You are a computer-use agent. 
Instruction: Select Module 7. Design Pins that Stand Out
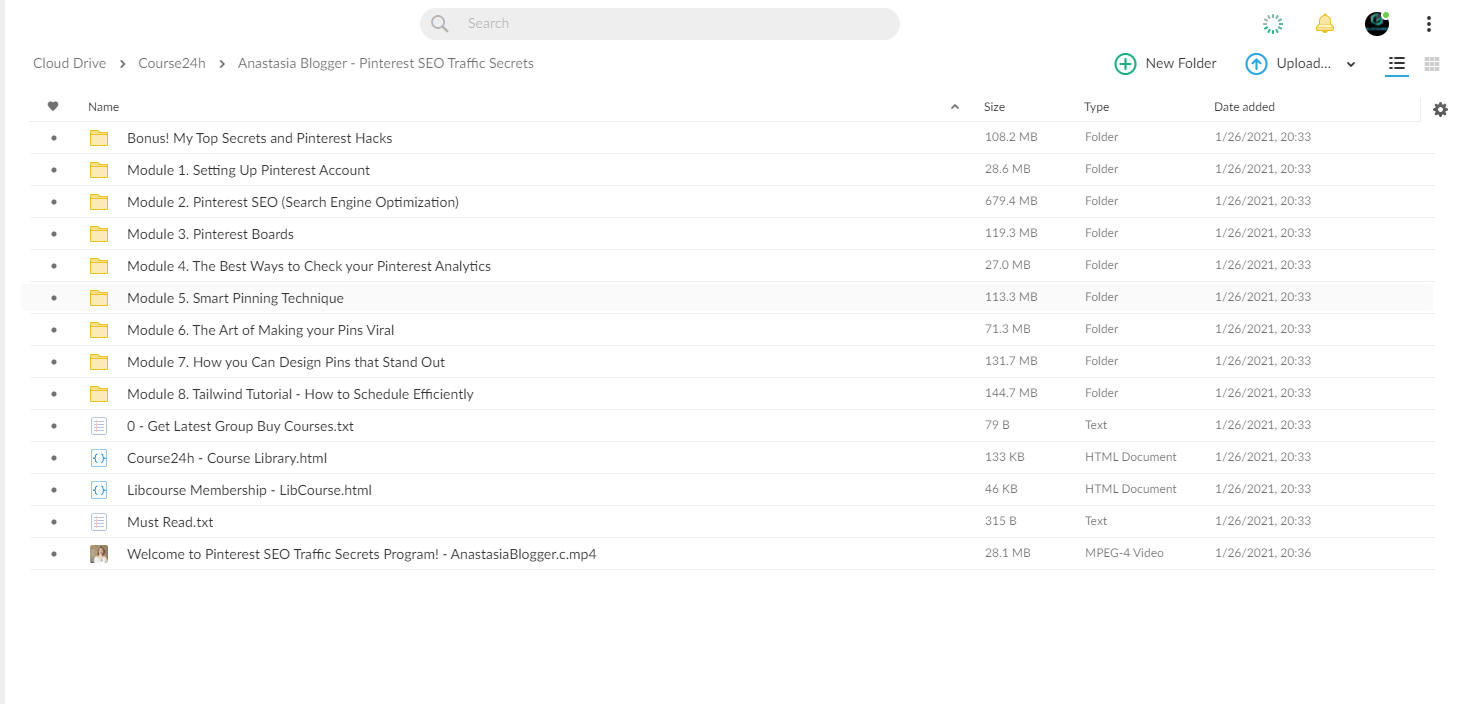point(286,362)
